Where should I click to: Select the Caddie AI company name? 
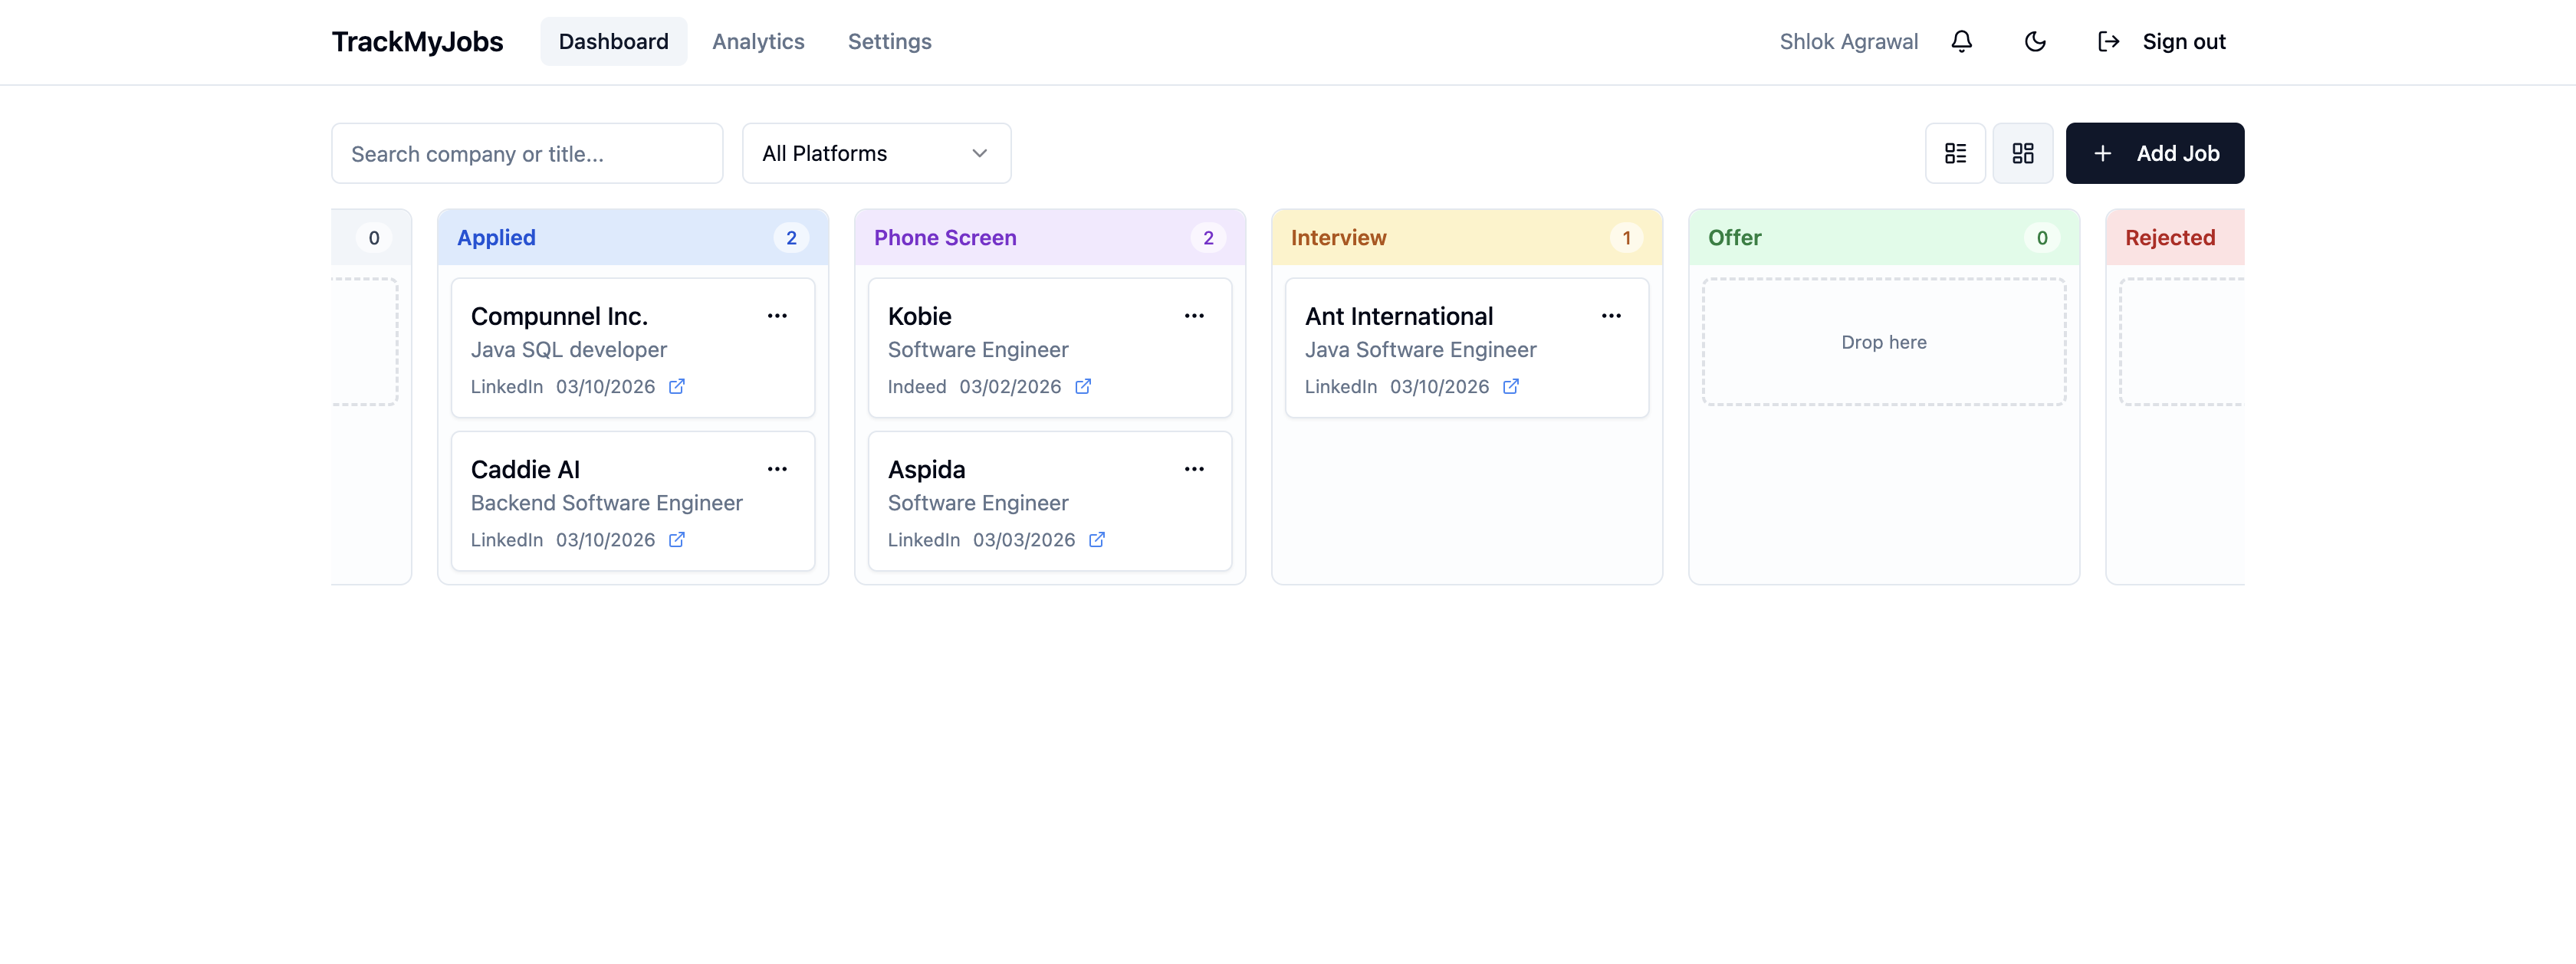coord(525,469)
